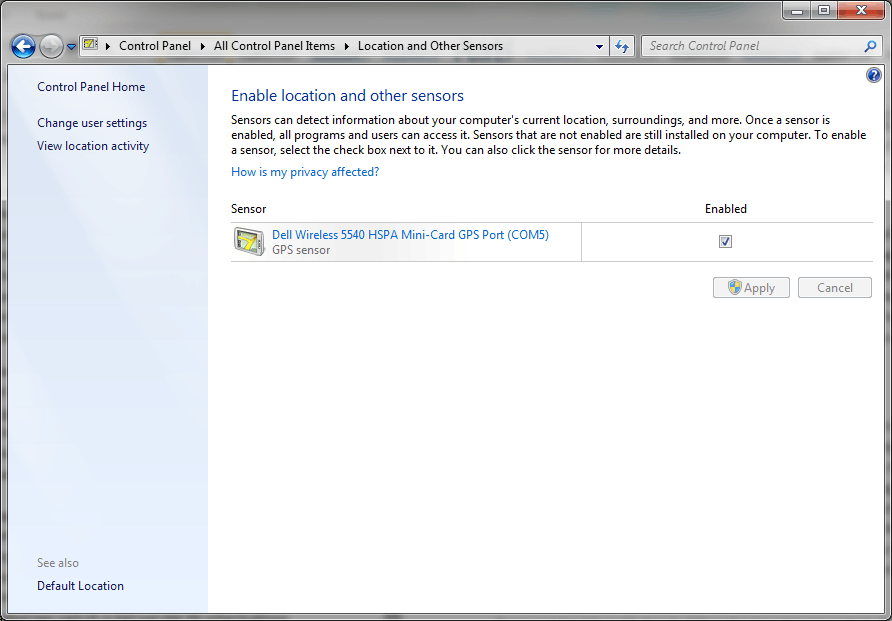The width and height of the screenshot is (892, 621).
Task: Click the Refresh button beside address bar
Action: (x=622, y=47)
